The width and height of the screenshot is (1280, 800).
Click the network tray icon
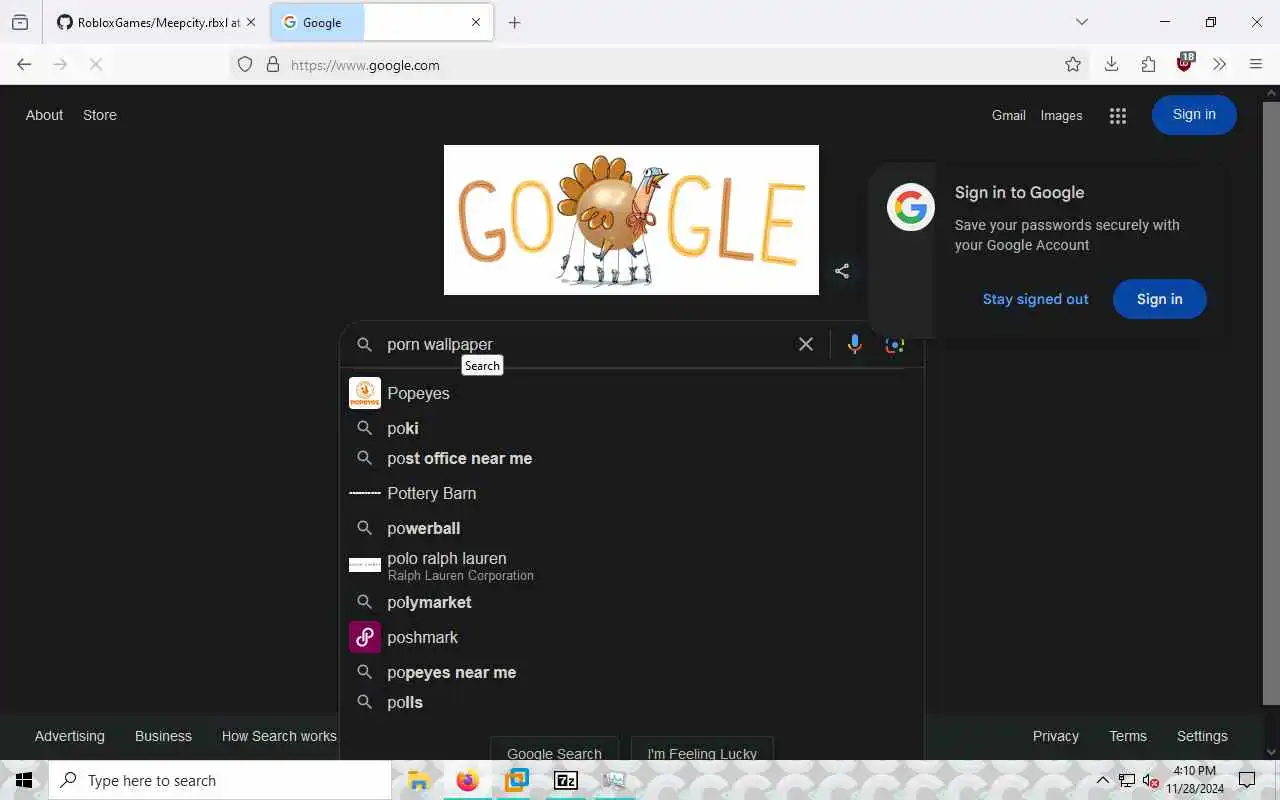pyautogui.click(x=1126, y=781)
